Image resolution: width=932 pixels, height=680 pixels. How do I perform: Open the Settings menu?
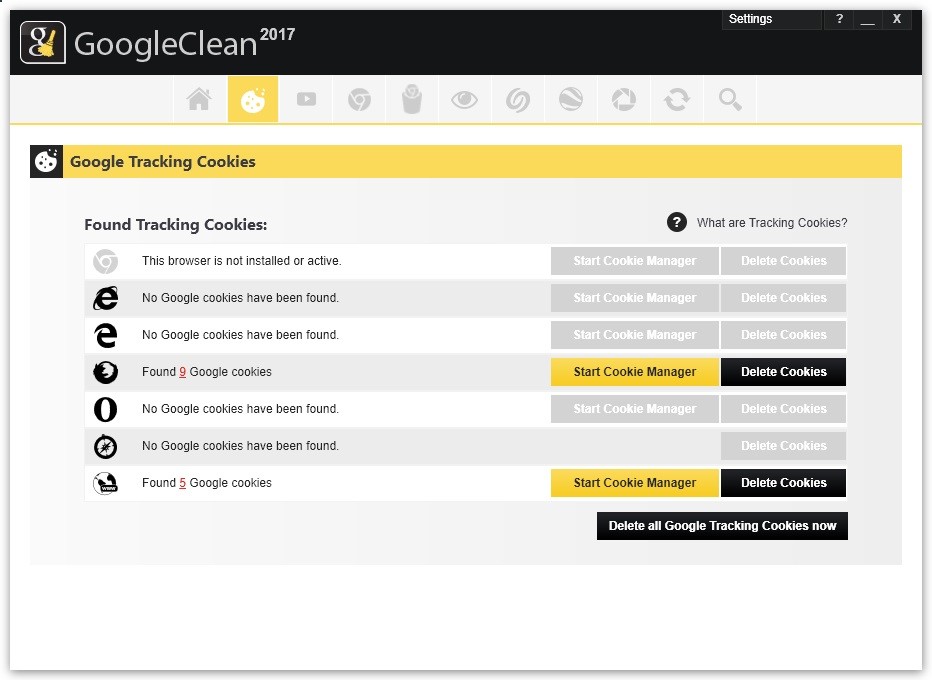[771, 19]
